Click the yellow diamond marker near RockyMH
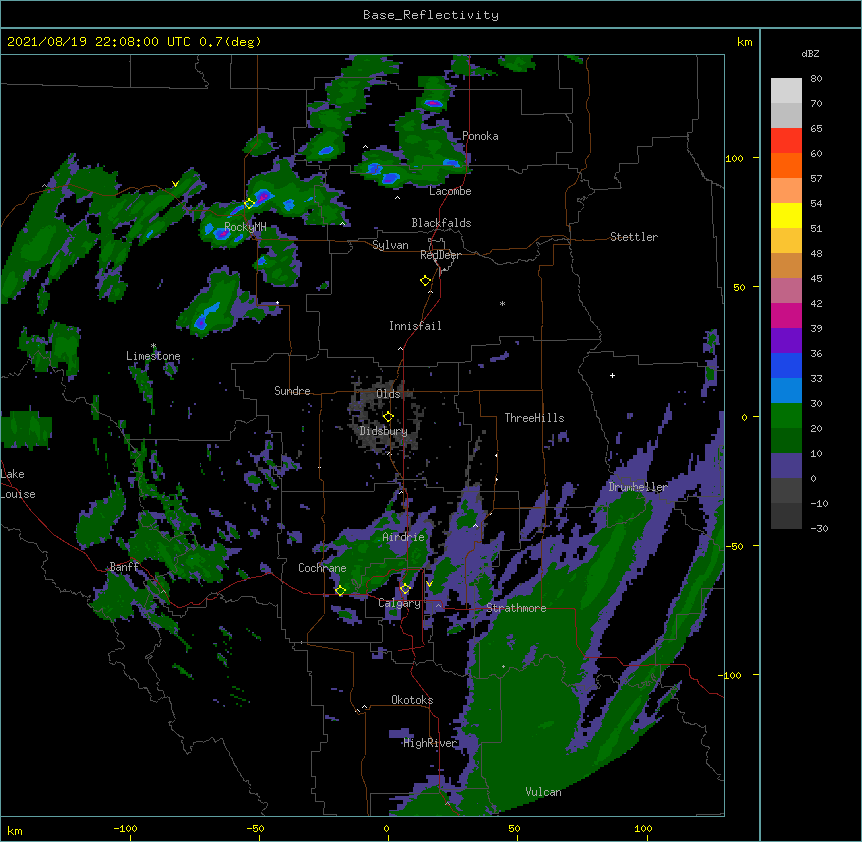Viewport: 862px width, 842px height. (x=249, y=203)
